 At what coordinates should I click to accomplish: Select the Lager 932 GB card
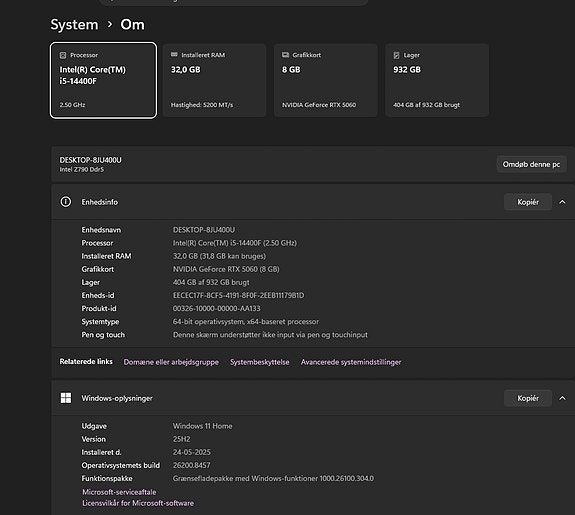coord(437,80)
